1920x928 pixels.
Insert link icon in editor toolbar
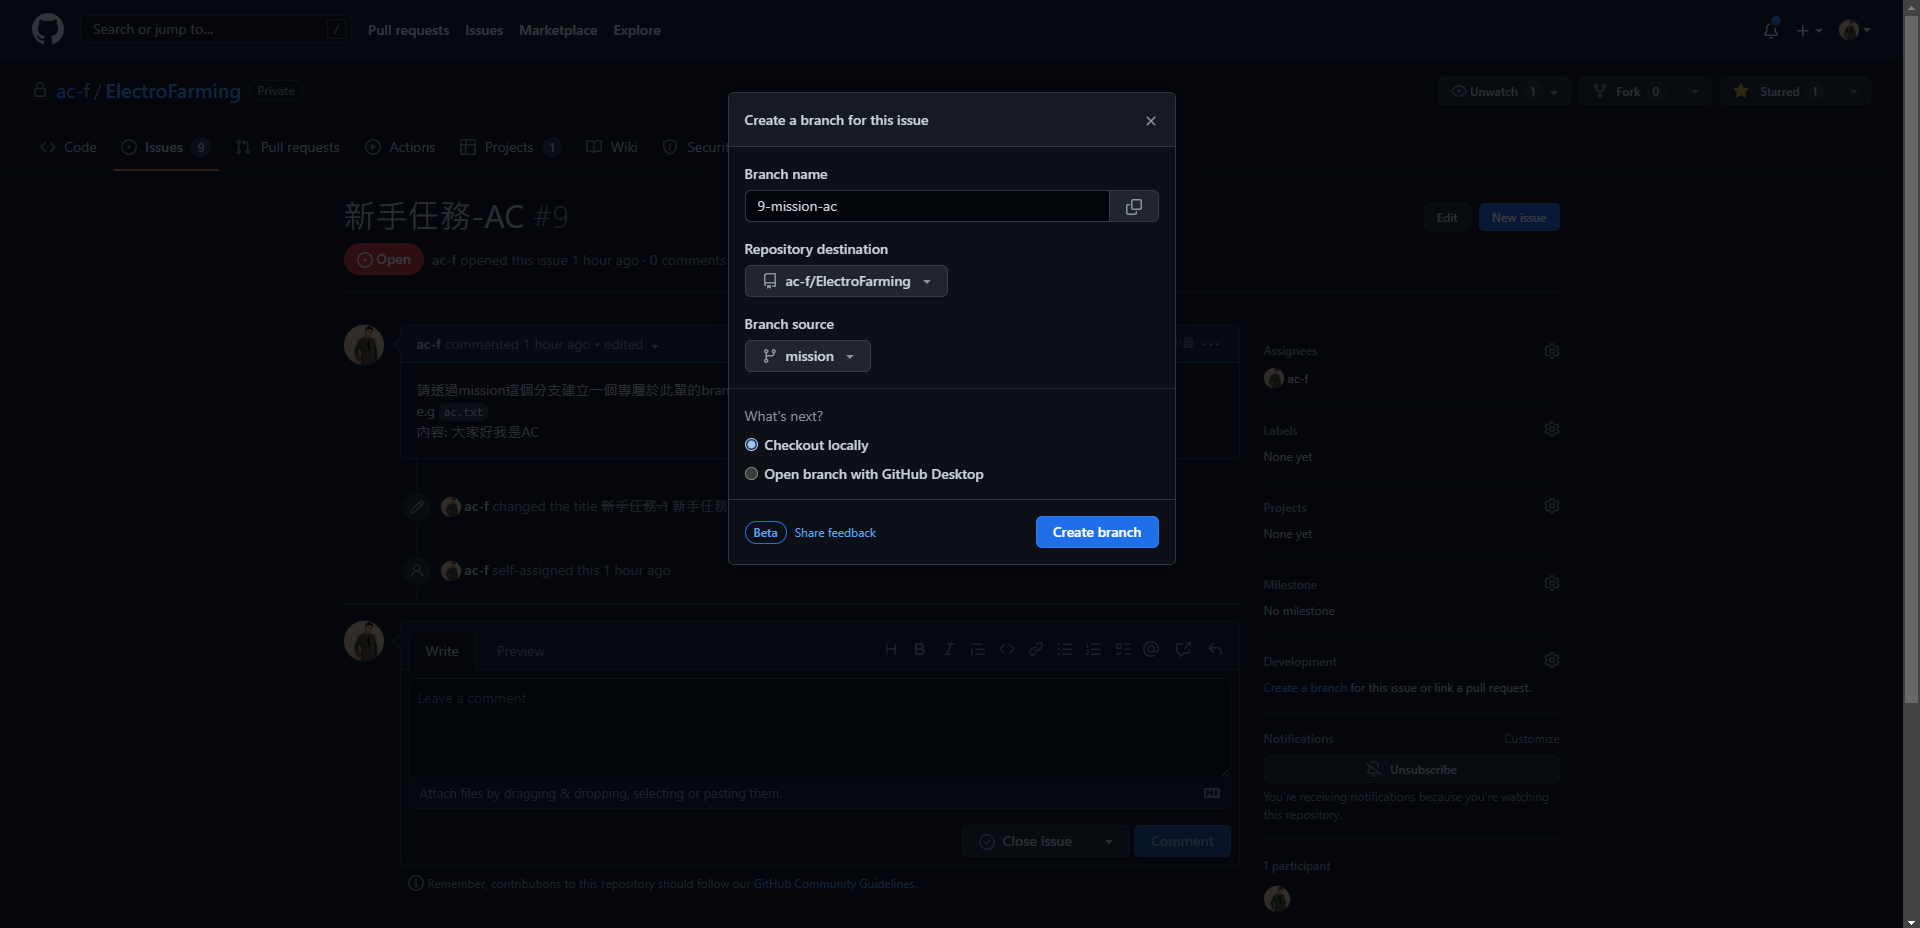[1036, 649]
